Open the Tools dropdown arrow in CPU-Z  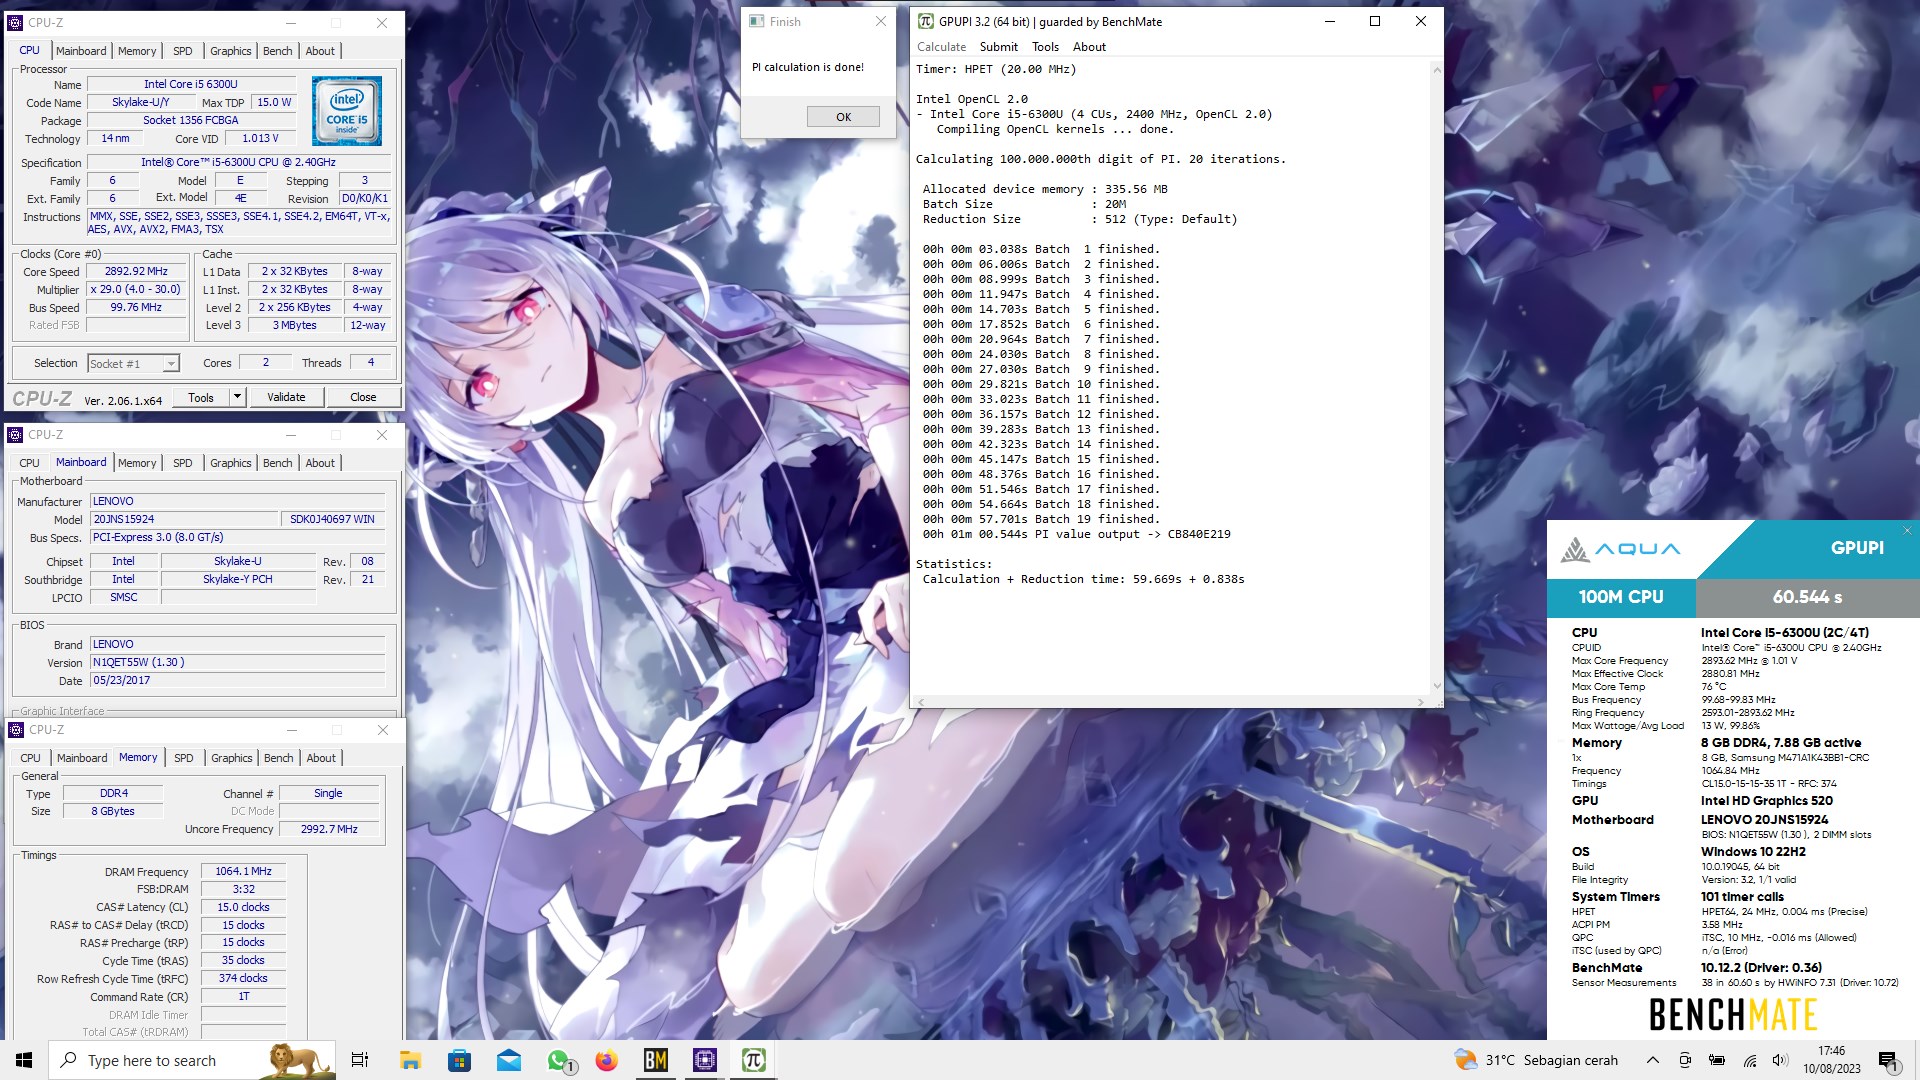point(237,397)
